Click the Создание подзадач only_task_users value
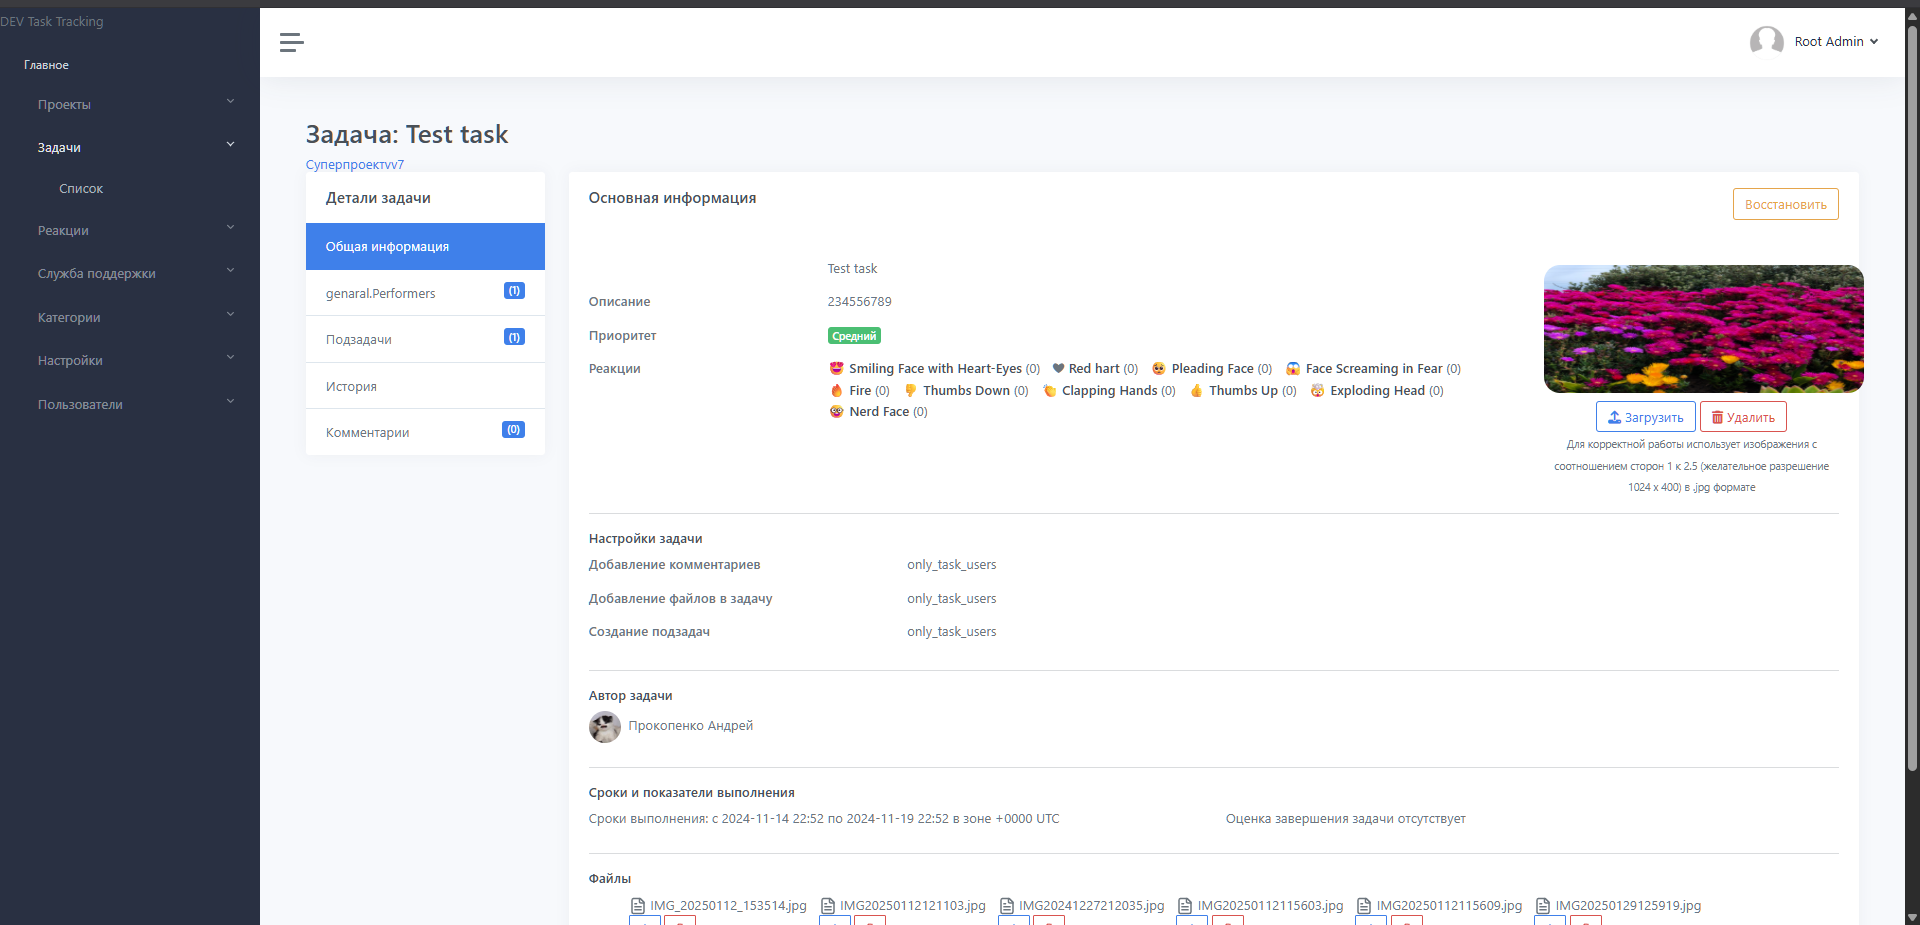Screen dimensions: 1920x925 pyautogui.click(x=951, y=632)
